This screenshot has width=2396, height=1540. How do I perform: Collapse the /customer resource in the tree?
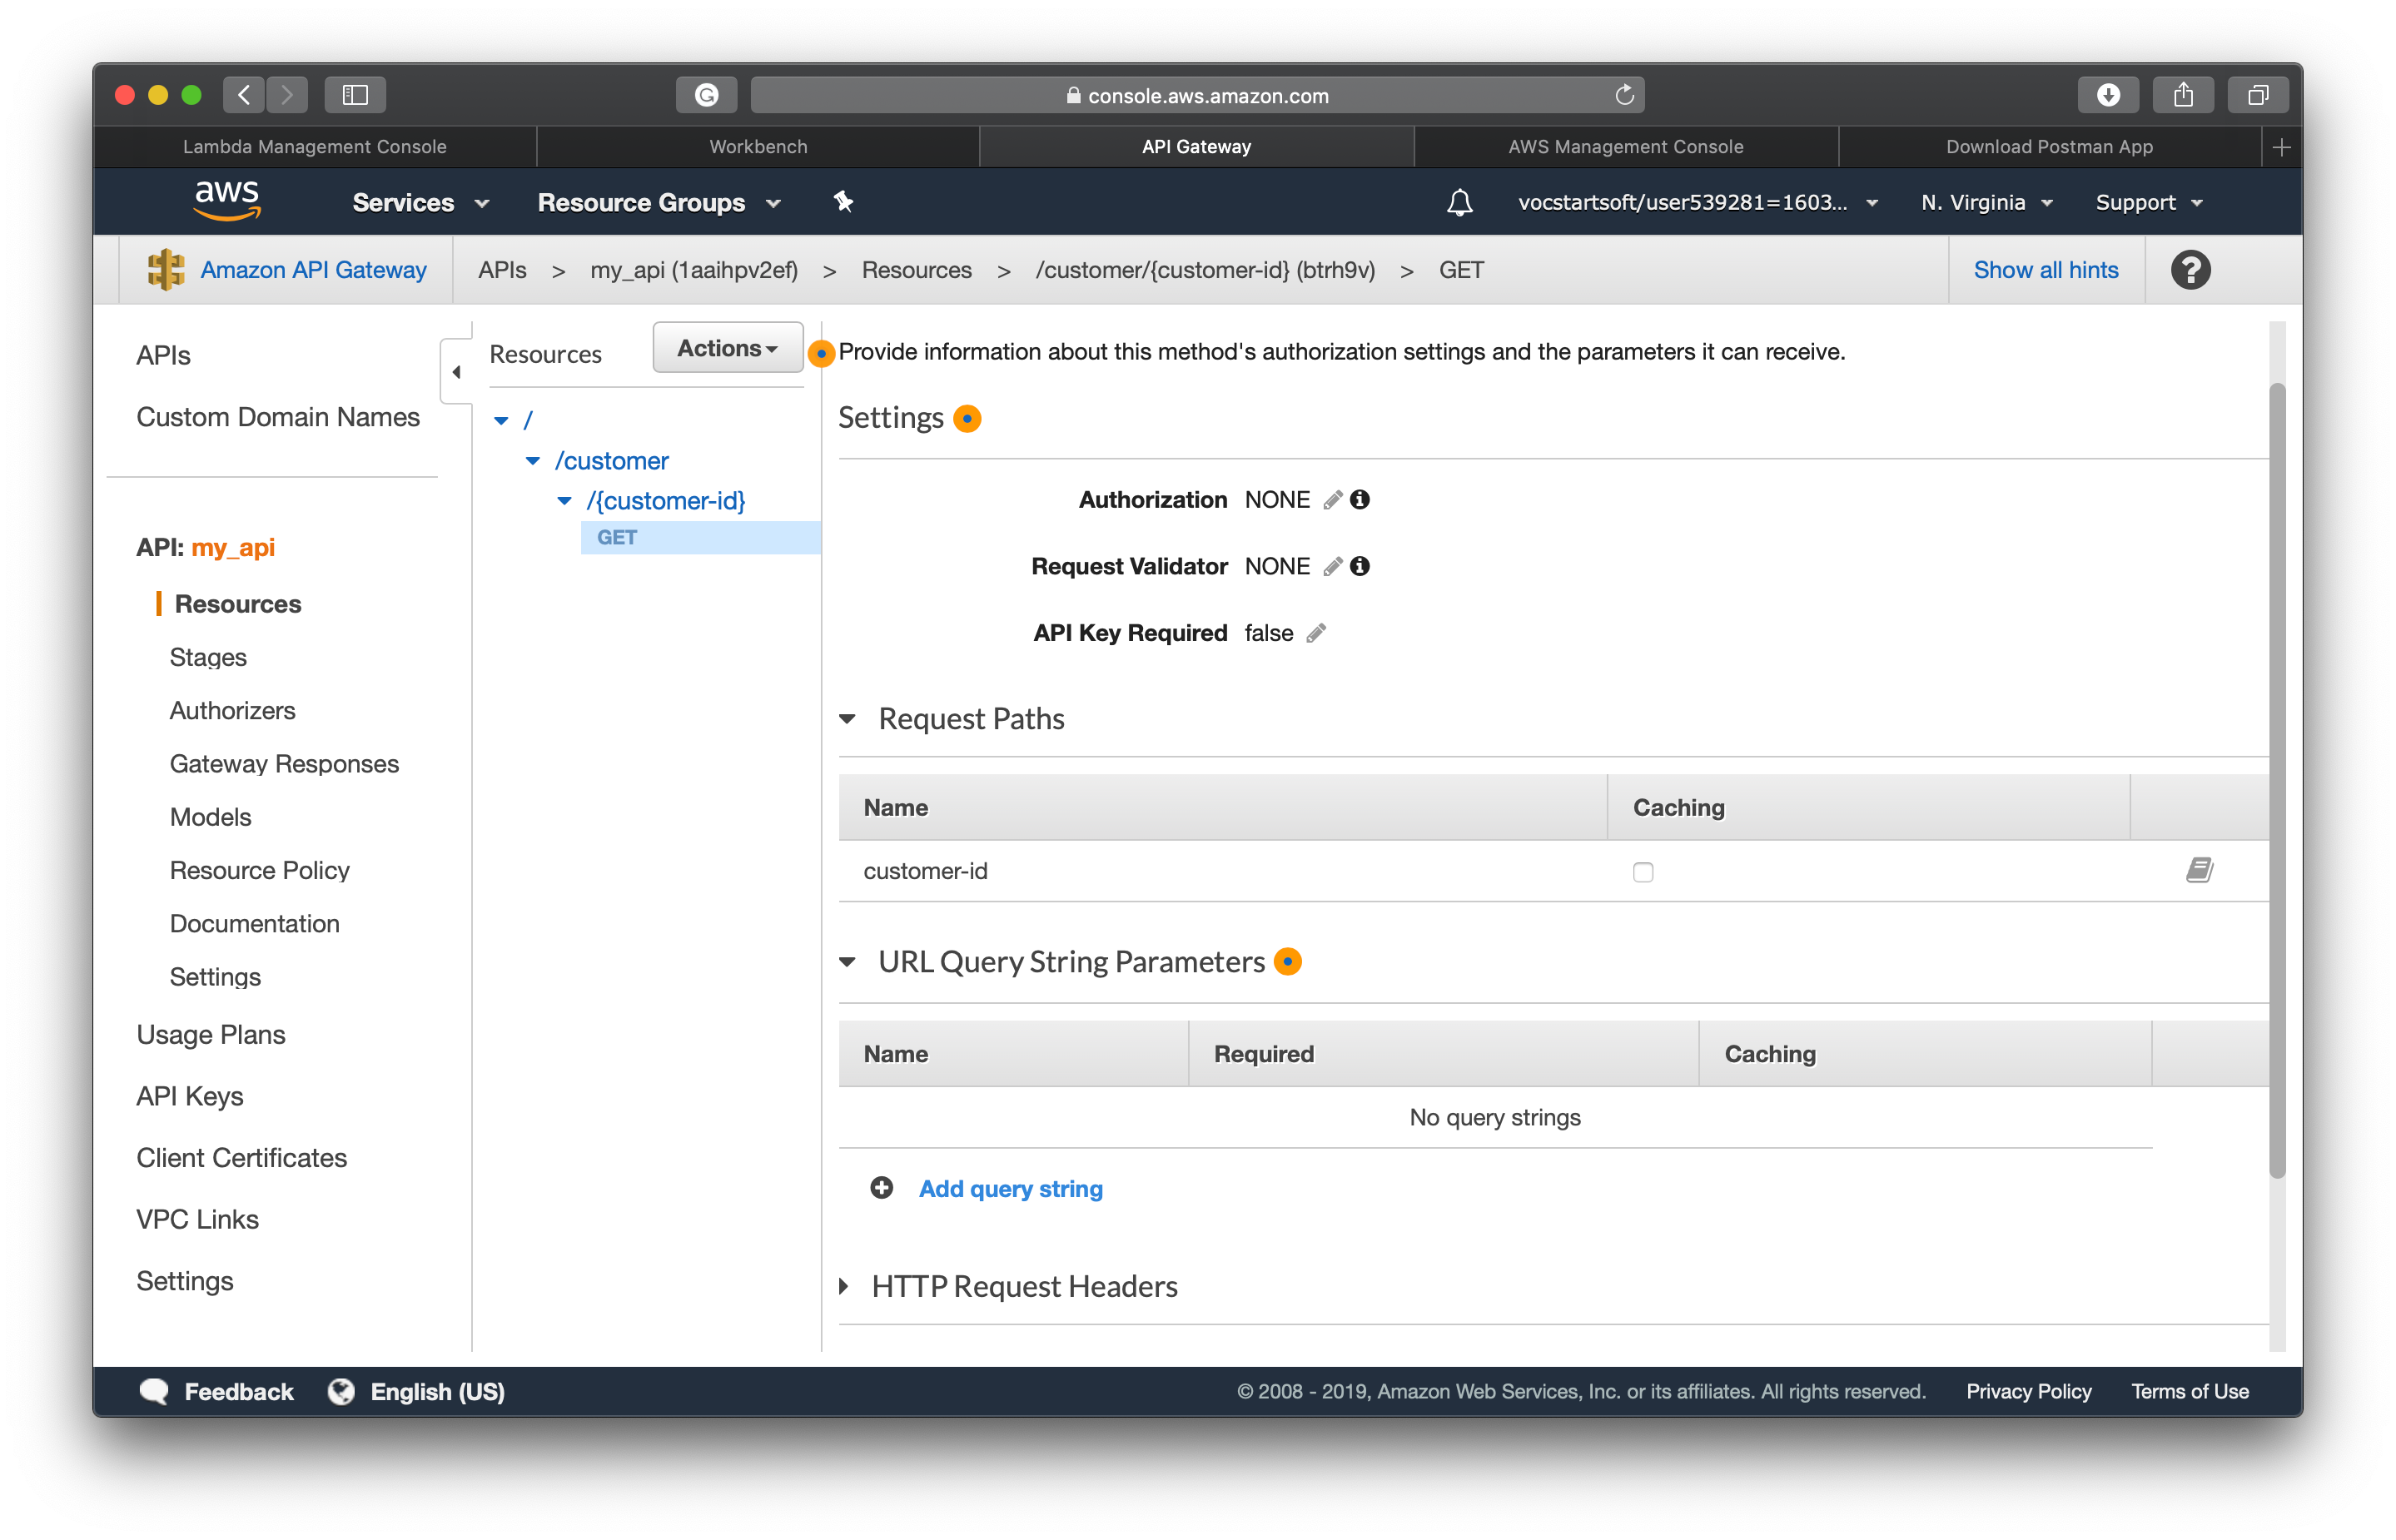pos(533,461)
